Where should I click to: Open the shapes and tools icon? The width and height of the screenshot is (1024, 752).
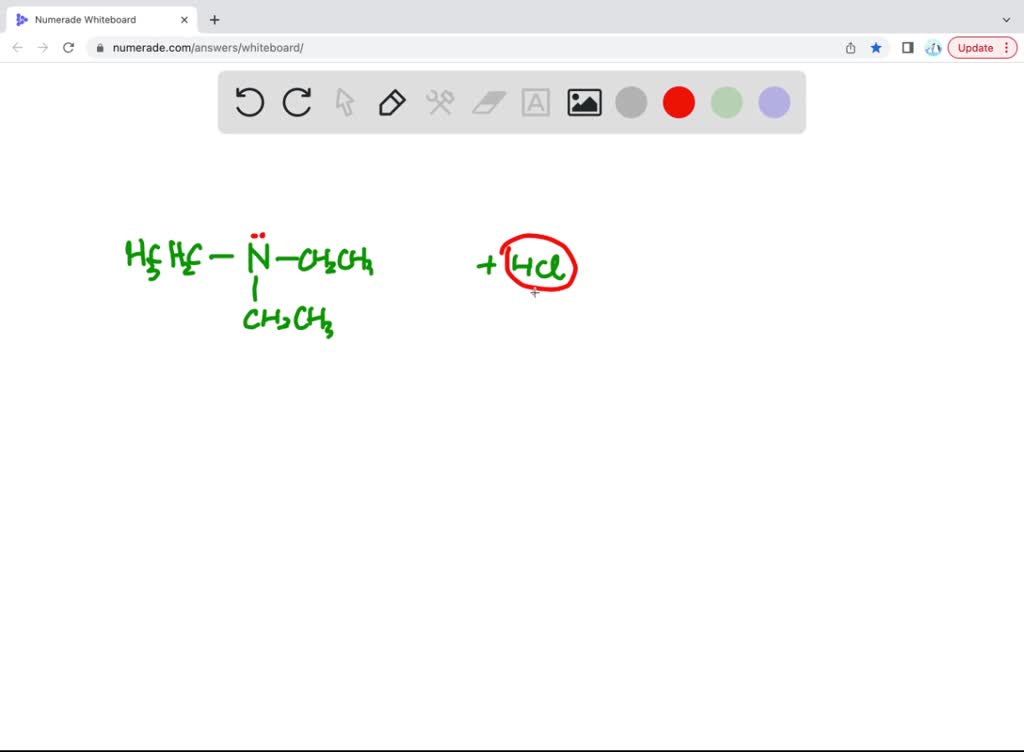coord(440,102)
